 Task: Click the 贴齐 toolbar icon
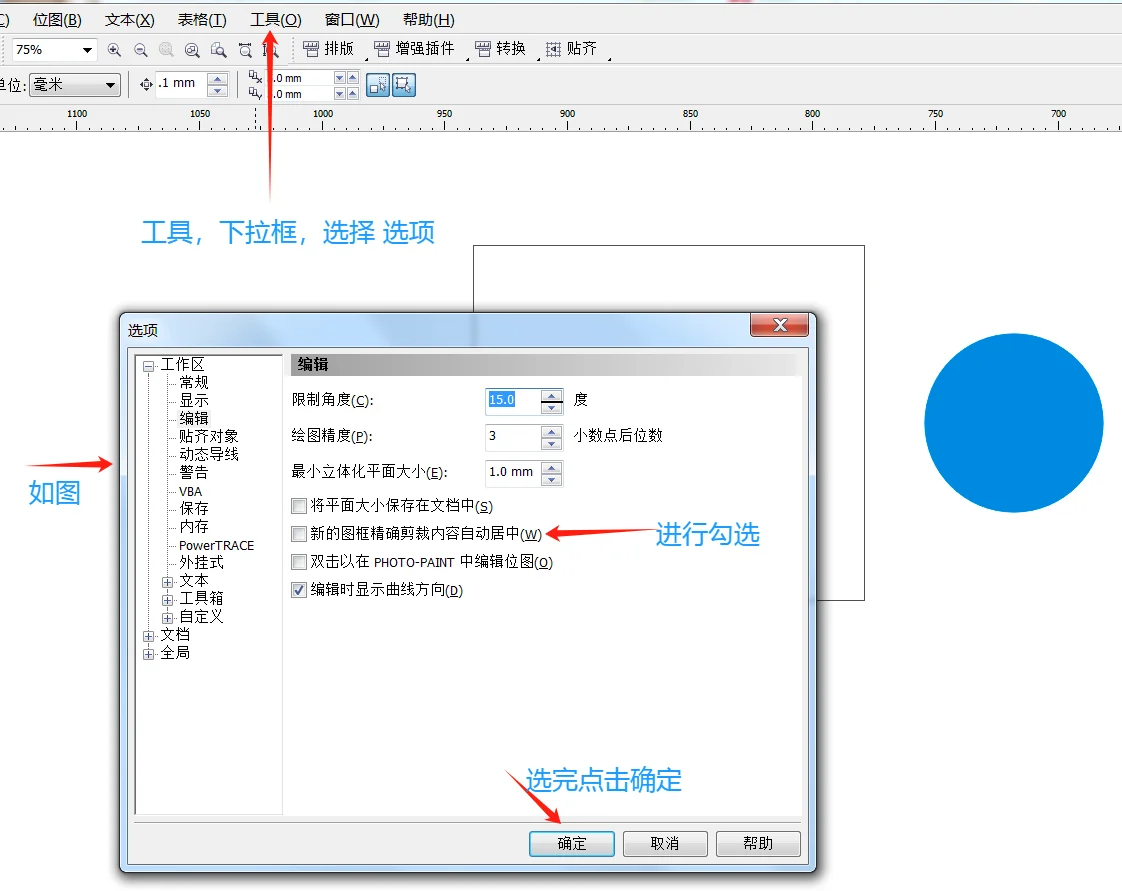tap(573, 48)
